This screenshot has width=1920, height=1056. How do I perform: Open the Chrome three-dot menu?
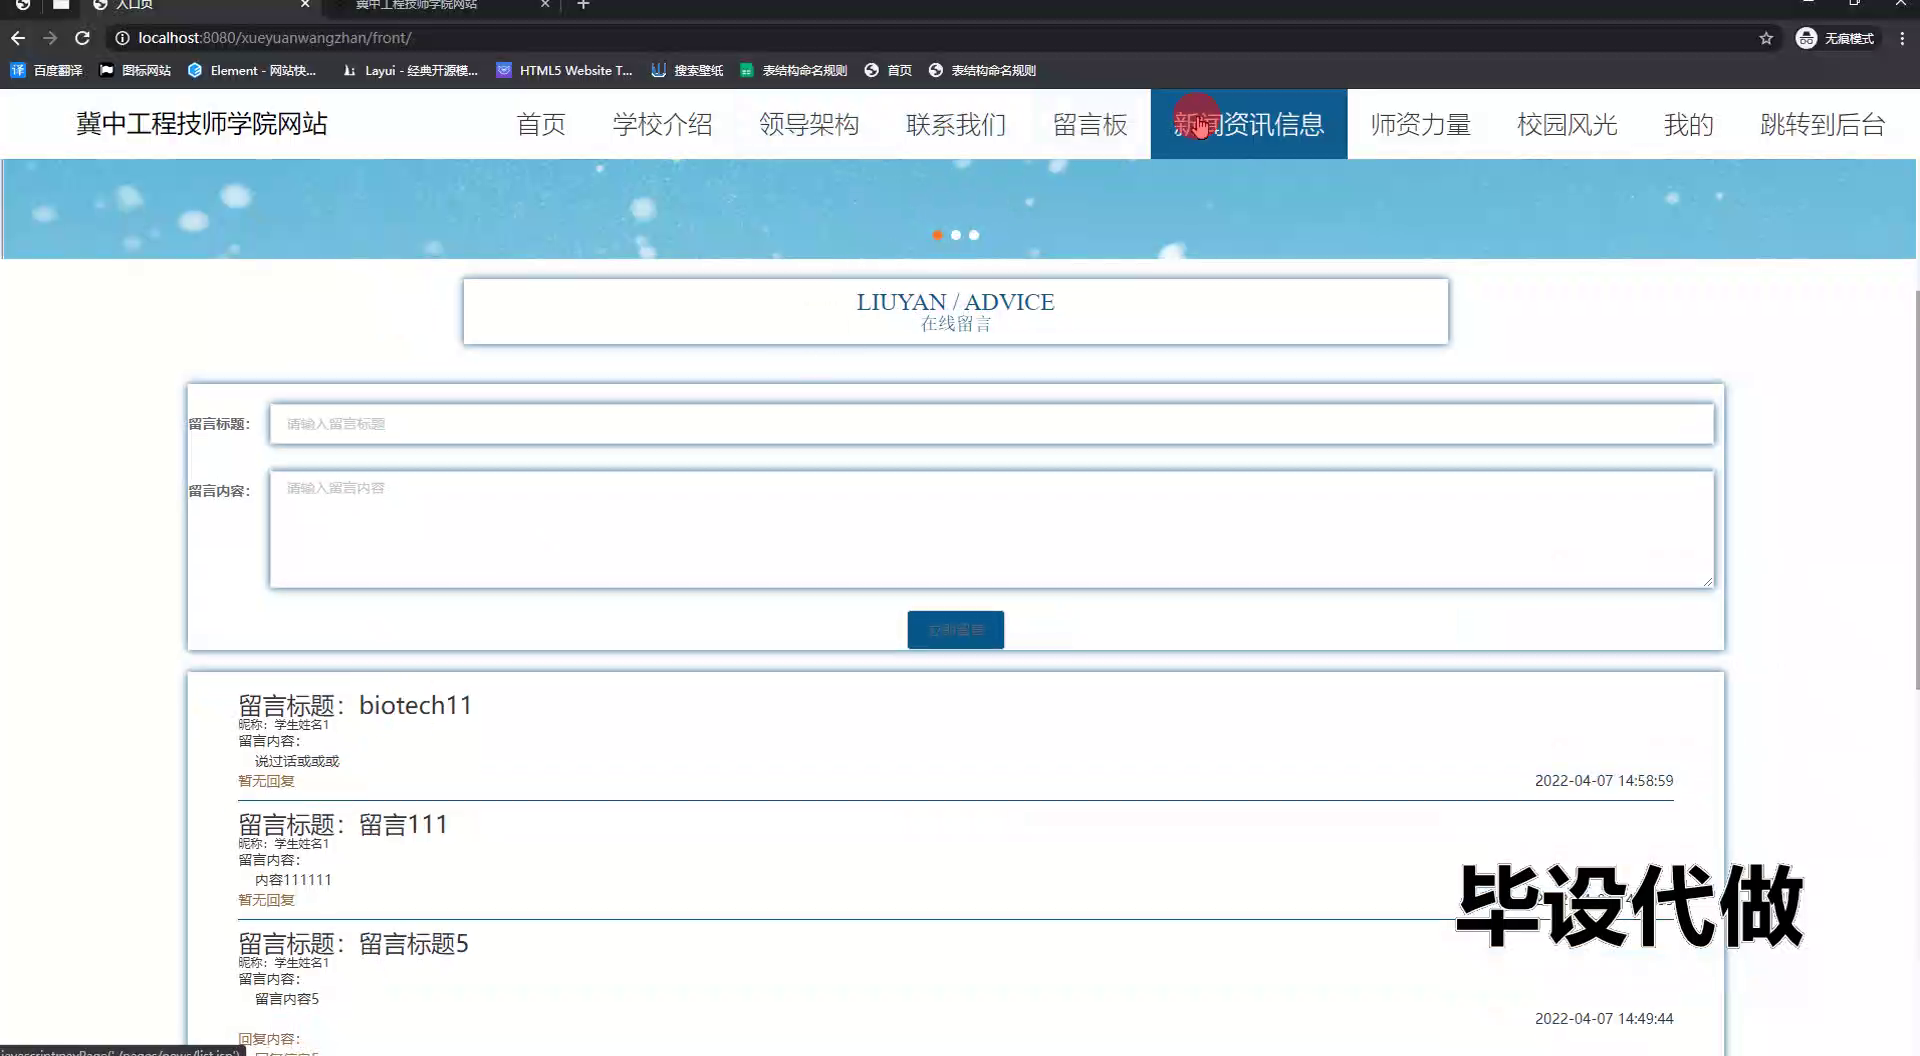1902,38
